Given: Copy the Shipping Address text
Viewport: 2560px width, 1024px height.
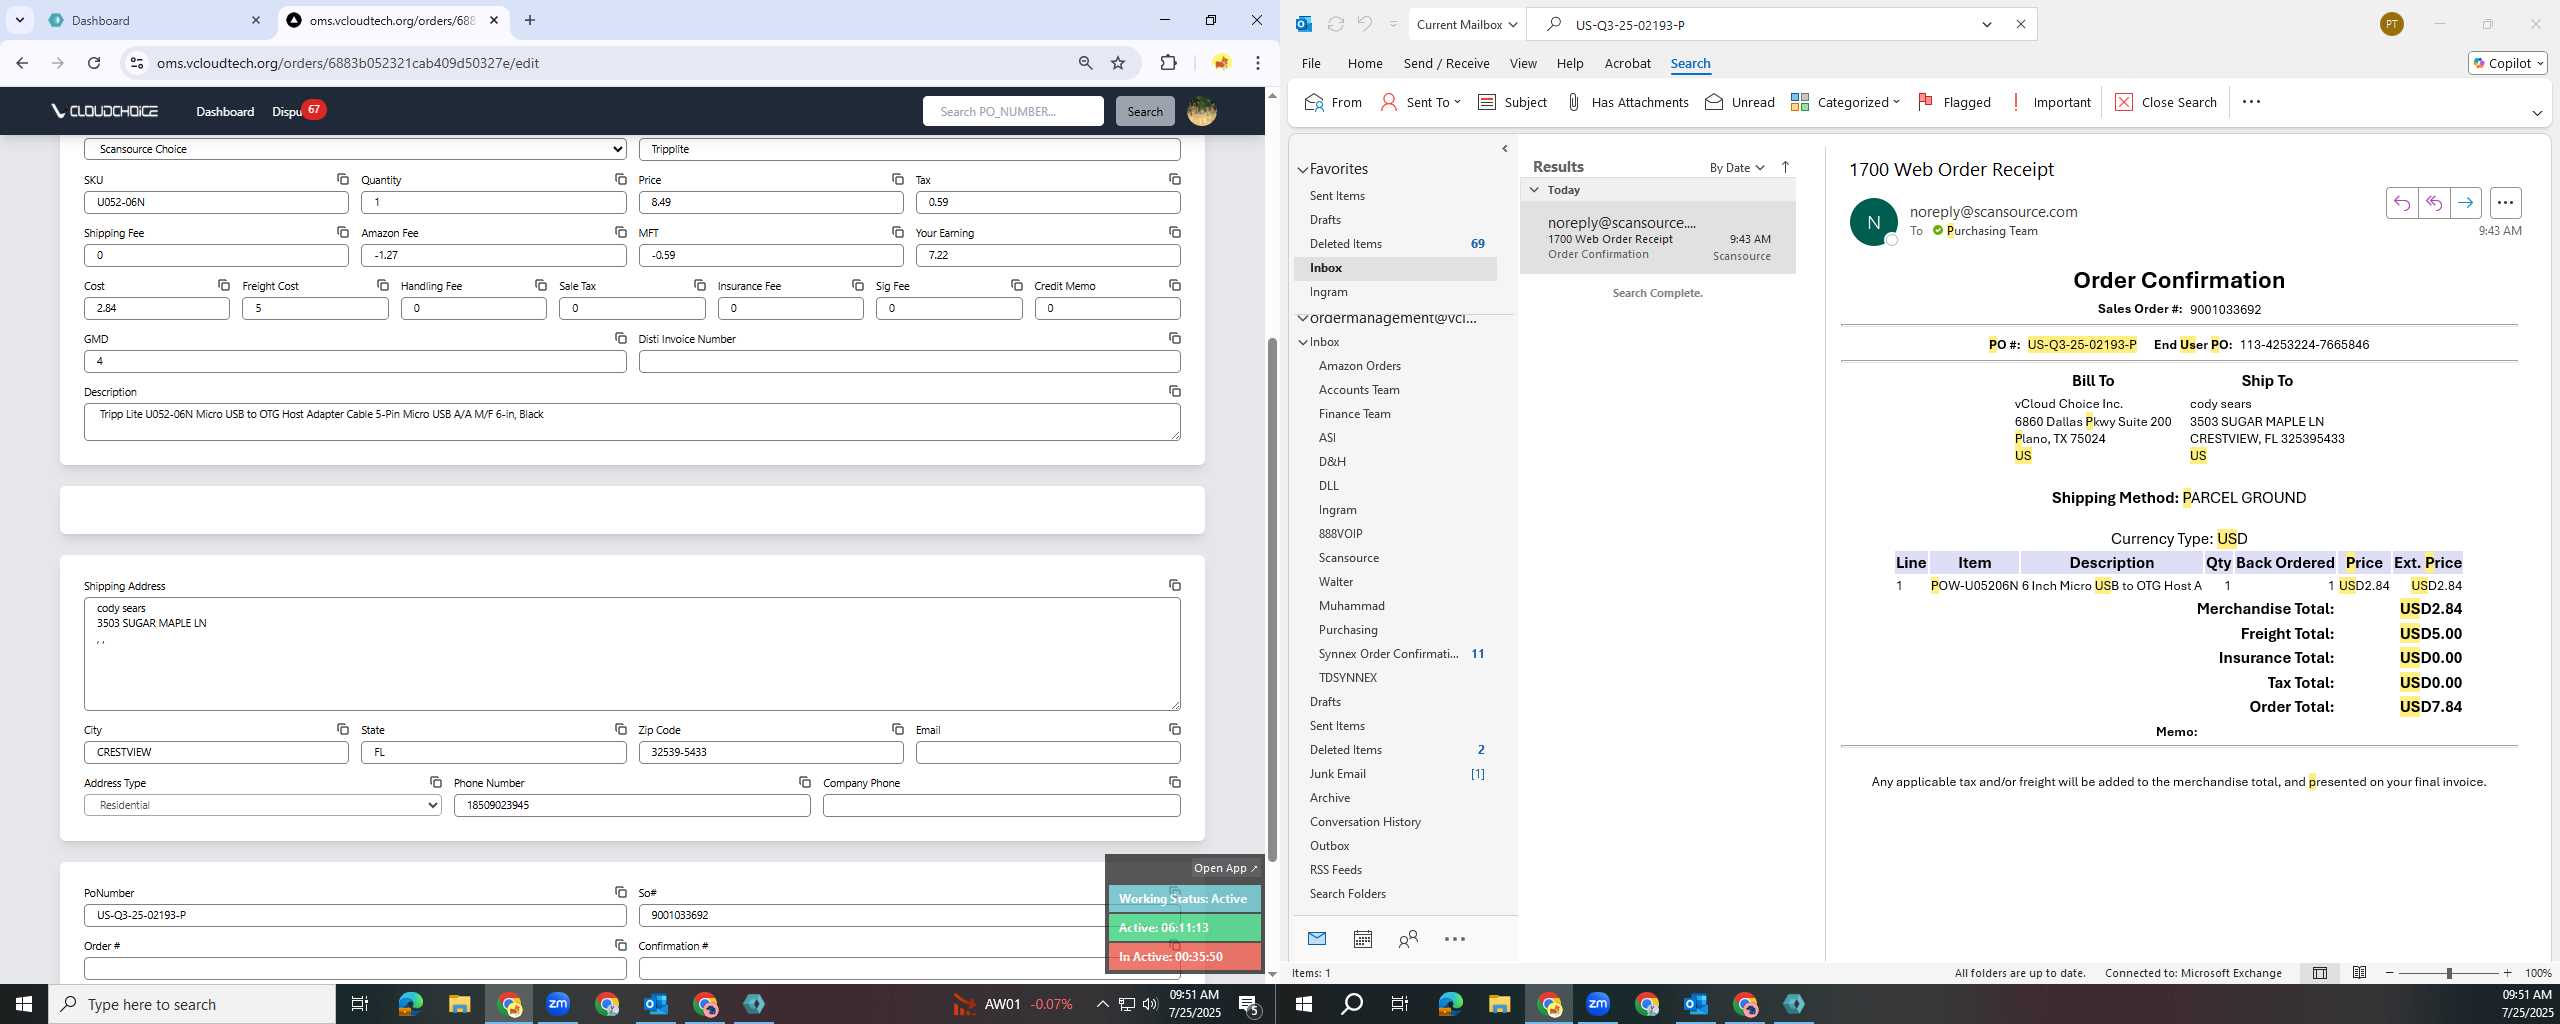Looking at the screenshot, I should pyautogui.click(x=1174, y=585).
